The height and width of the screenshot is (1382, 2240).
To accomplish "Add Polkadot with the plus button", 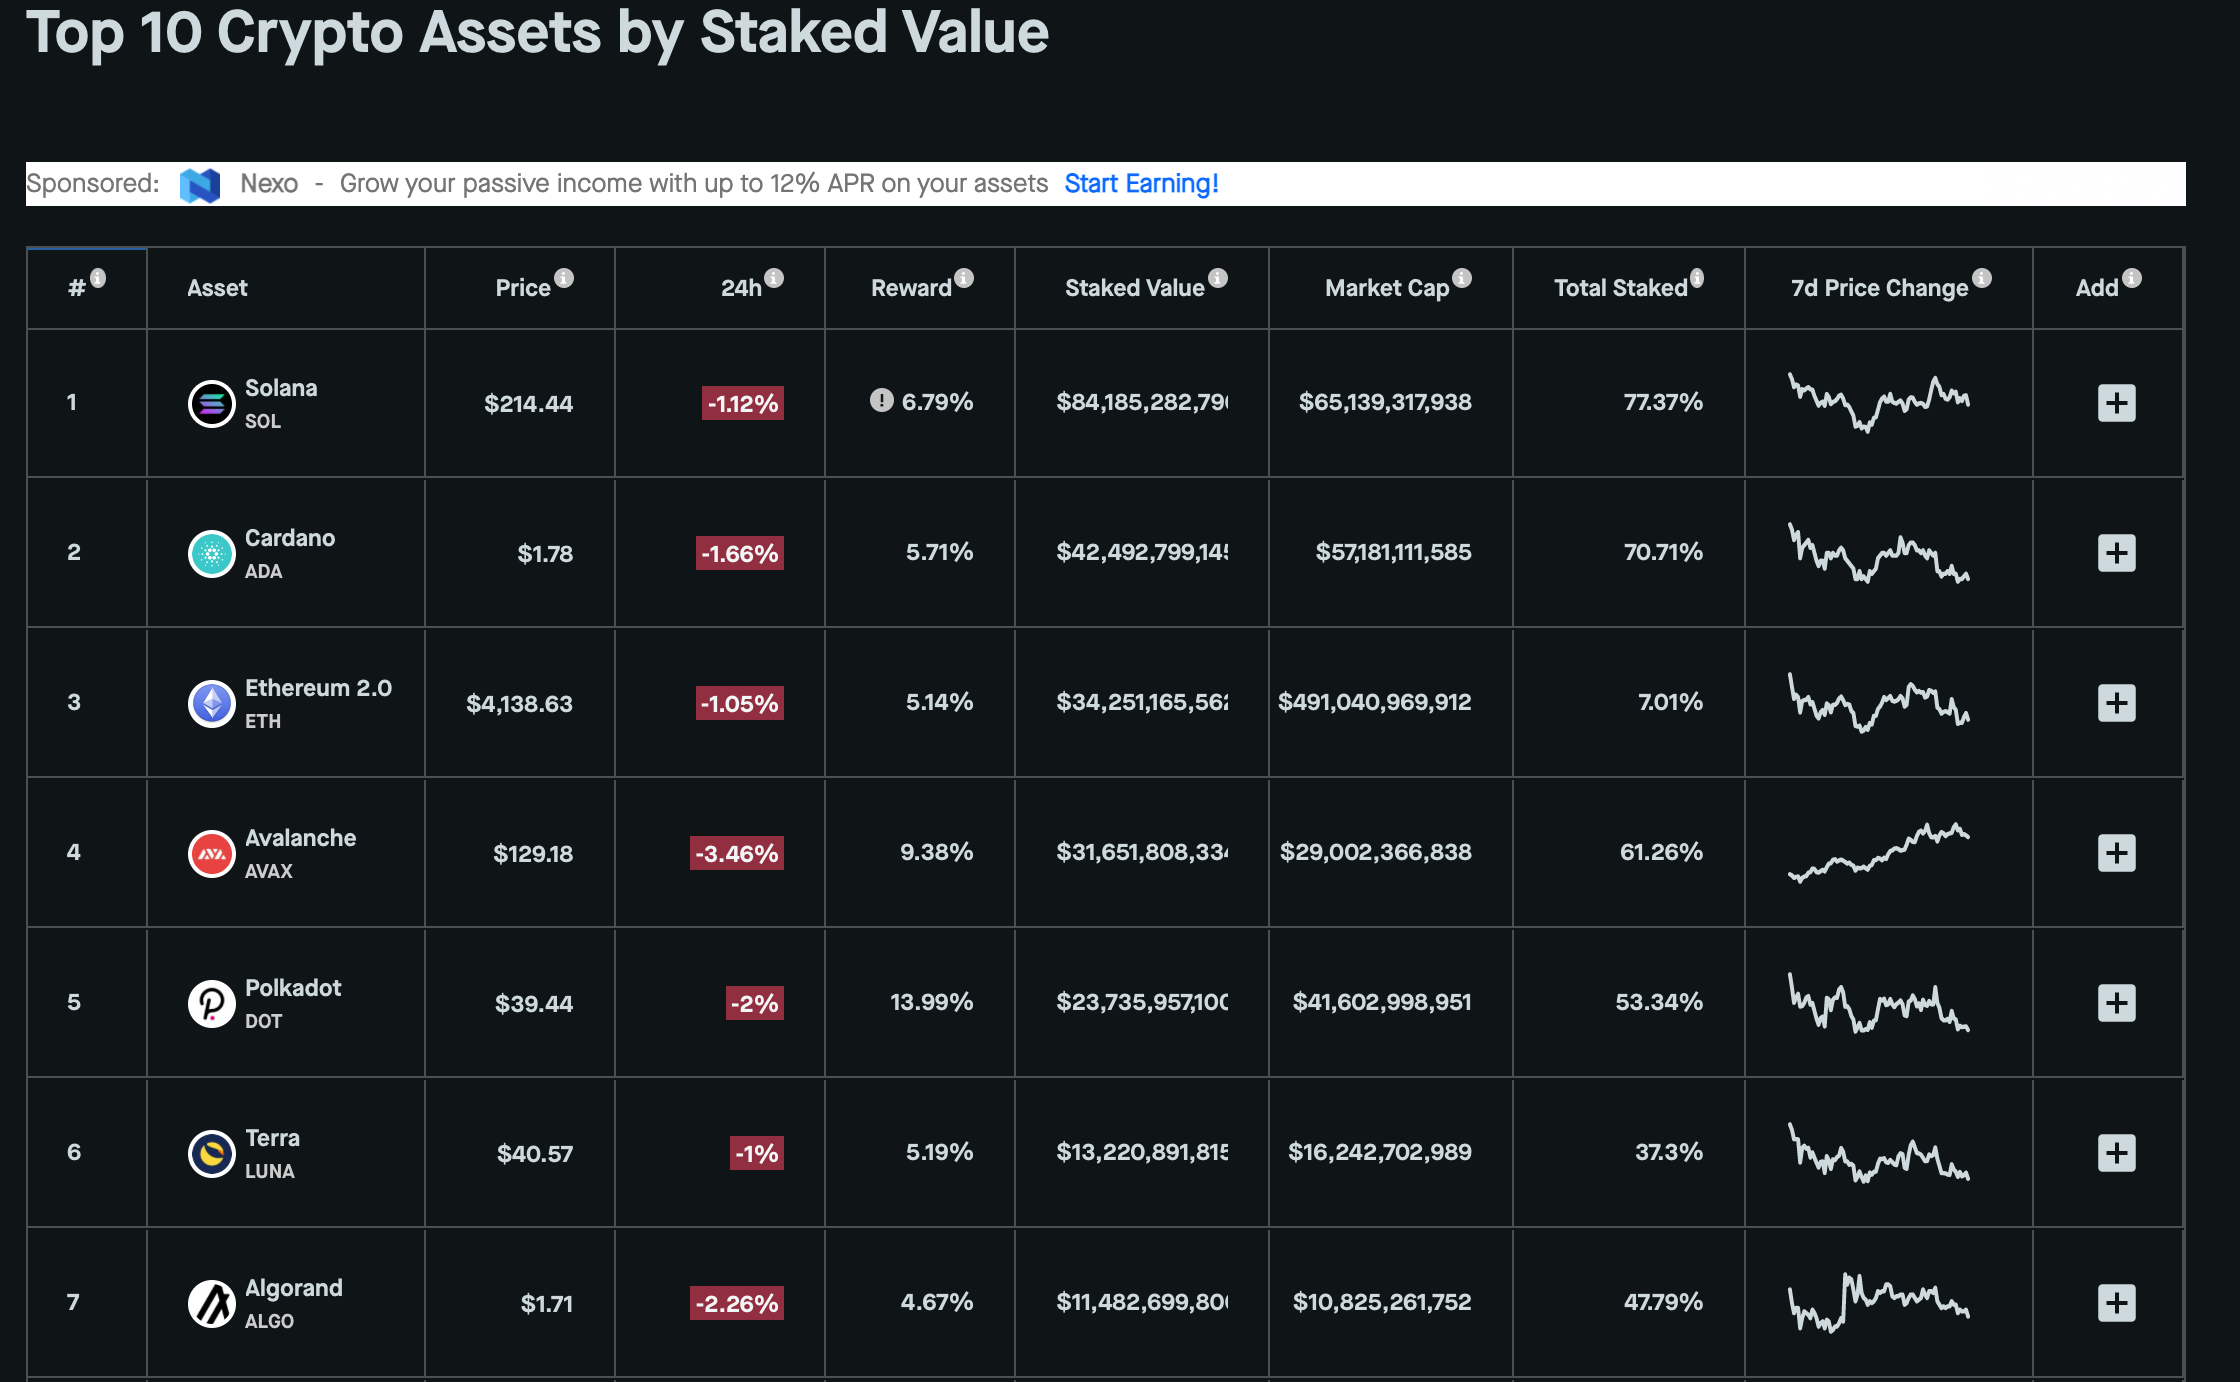I will (2116, 1003).
